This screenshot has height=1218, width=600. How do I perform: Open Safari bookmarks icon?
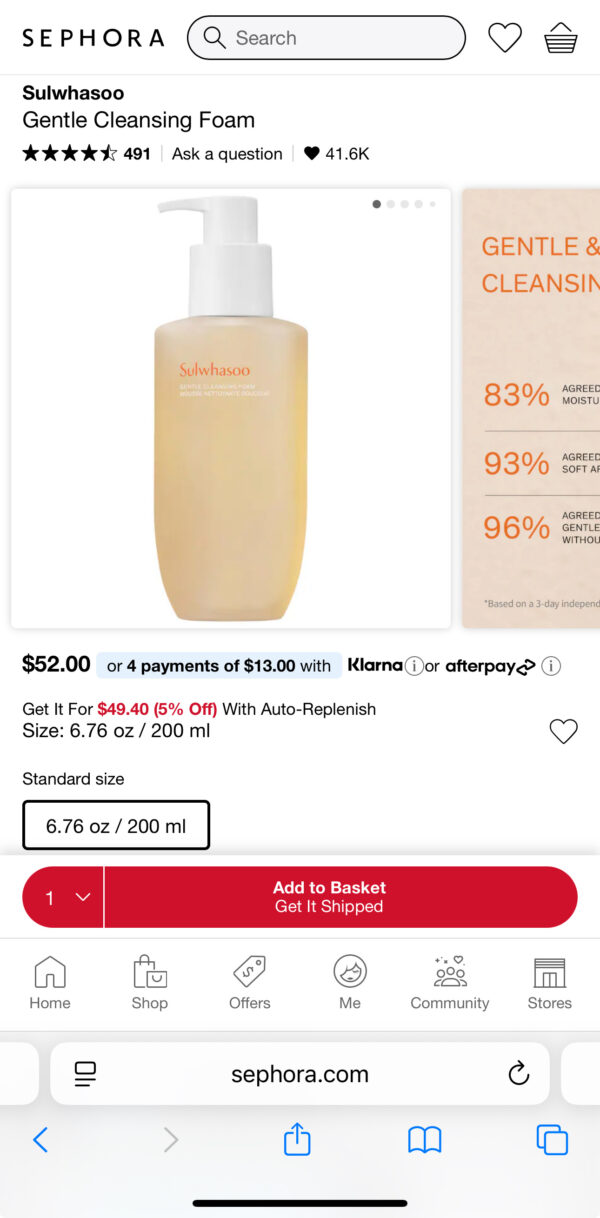pyautogui.click(x=424, y=1139)
